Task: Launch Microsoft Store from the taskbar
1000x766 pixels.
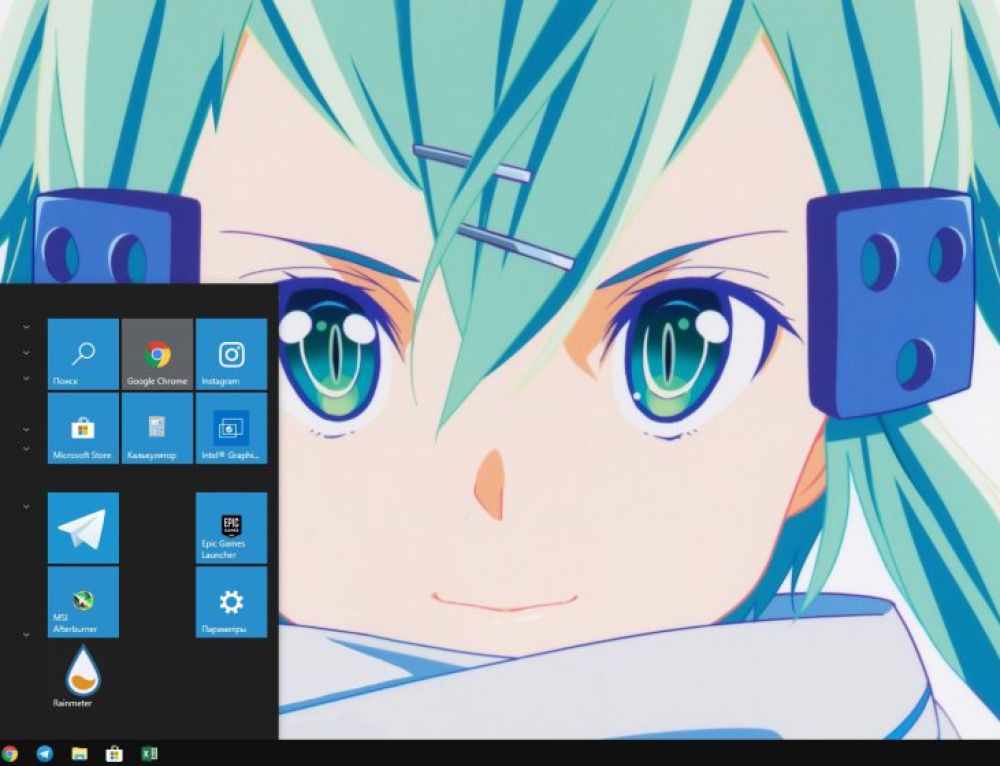Action: [112, 753]
